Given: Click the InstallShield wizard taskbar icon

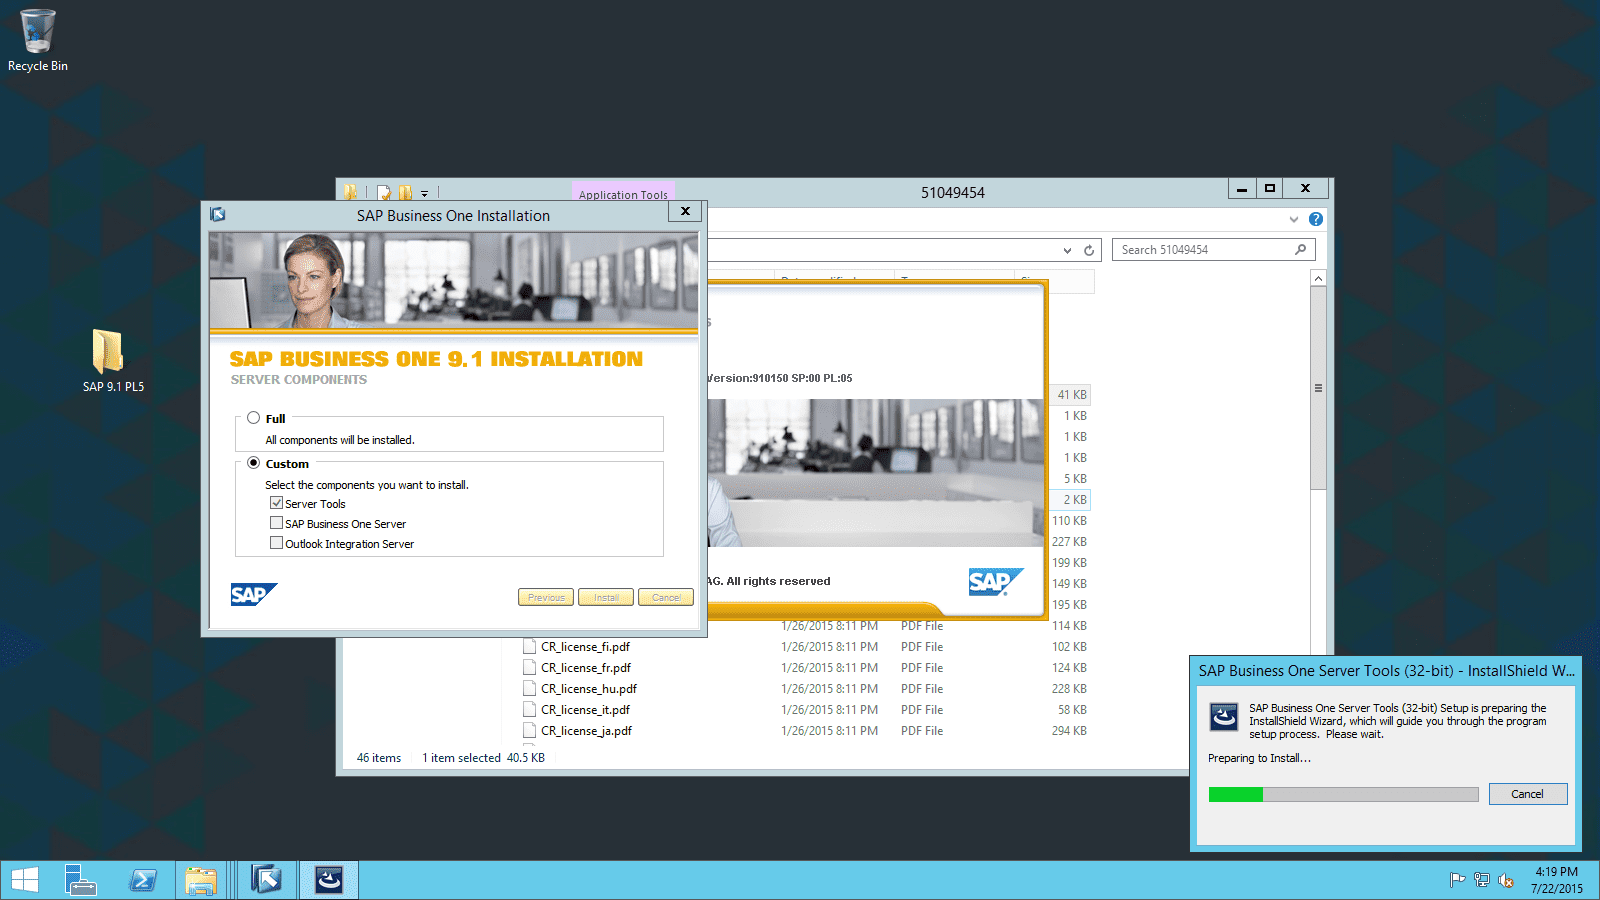Looking at the screenshot, I should [x=329, y=880].
